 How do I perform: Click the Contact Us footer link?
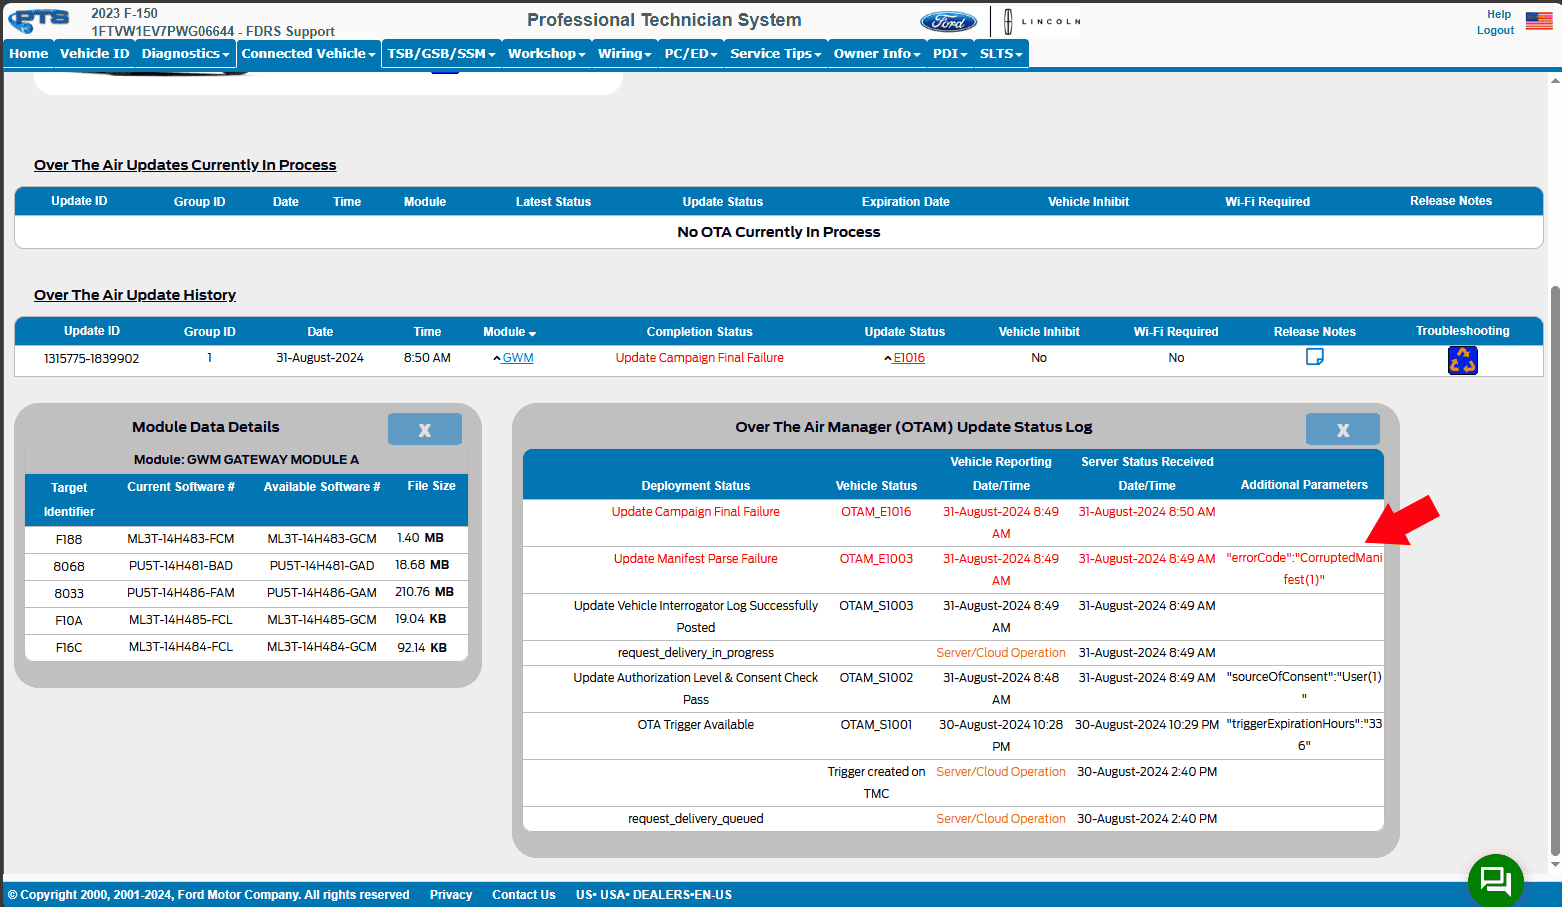(x=523, y=895)
